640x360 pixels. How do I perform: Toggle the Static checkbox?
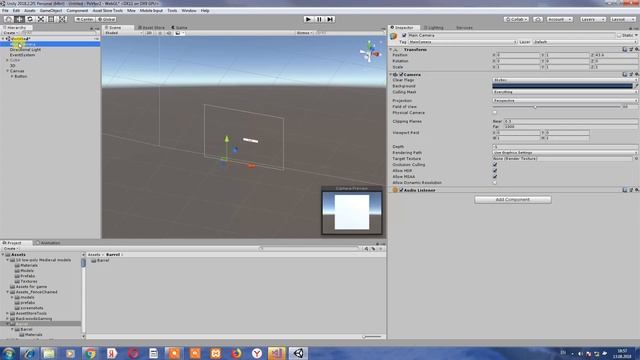[619, 36]
